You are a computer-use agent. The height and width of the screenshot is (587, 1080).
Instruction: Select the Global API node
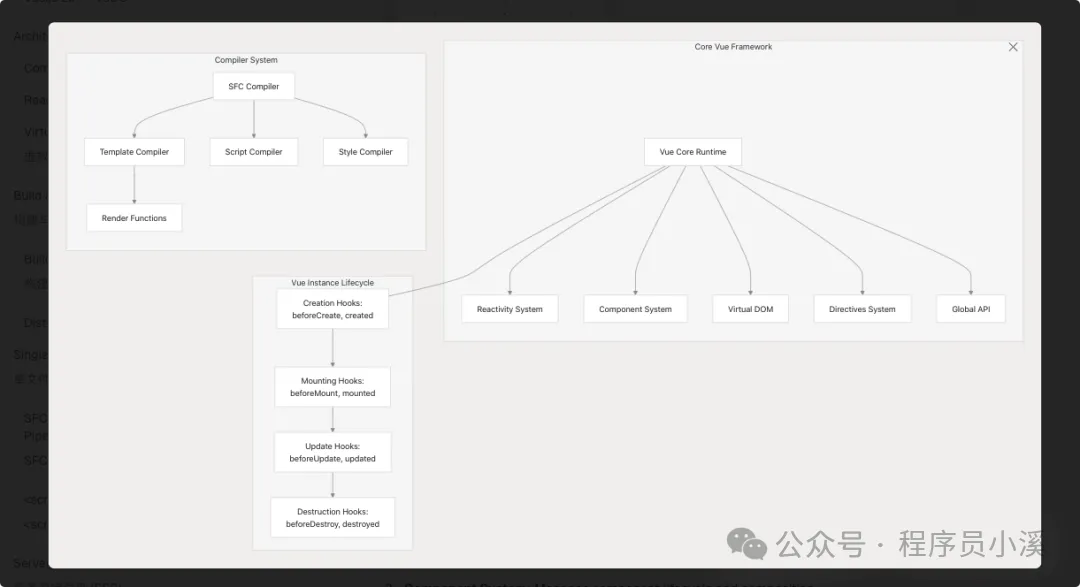[970, 309]
